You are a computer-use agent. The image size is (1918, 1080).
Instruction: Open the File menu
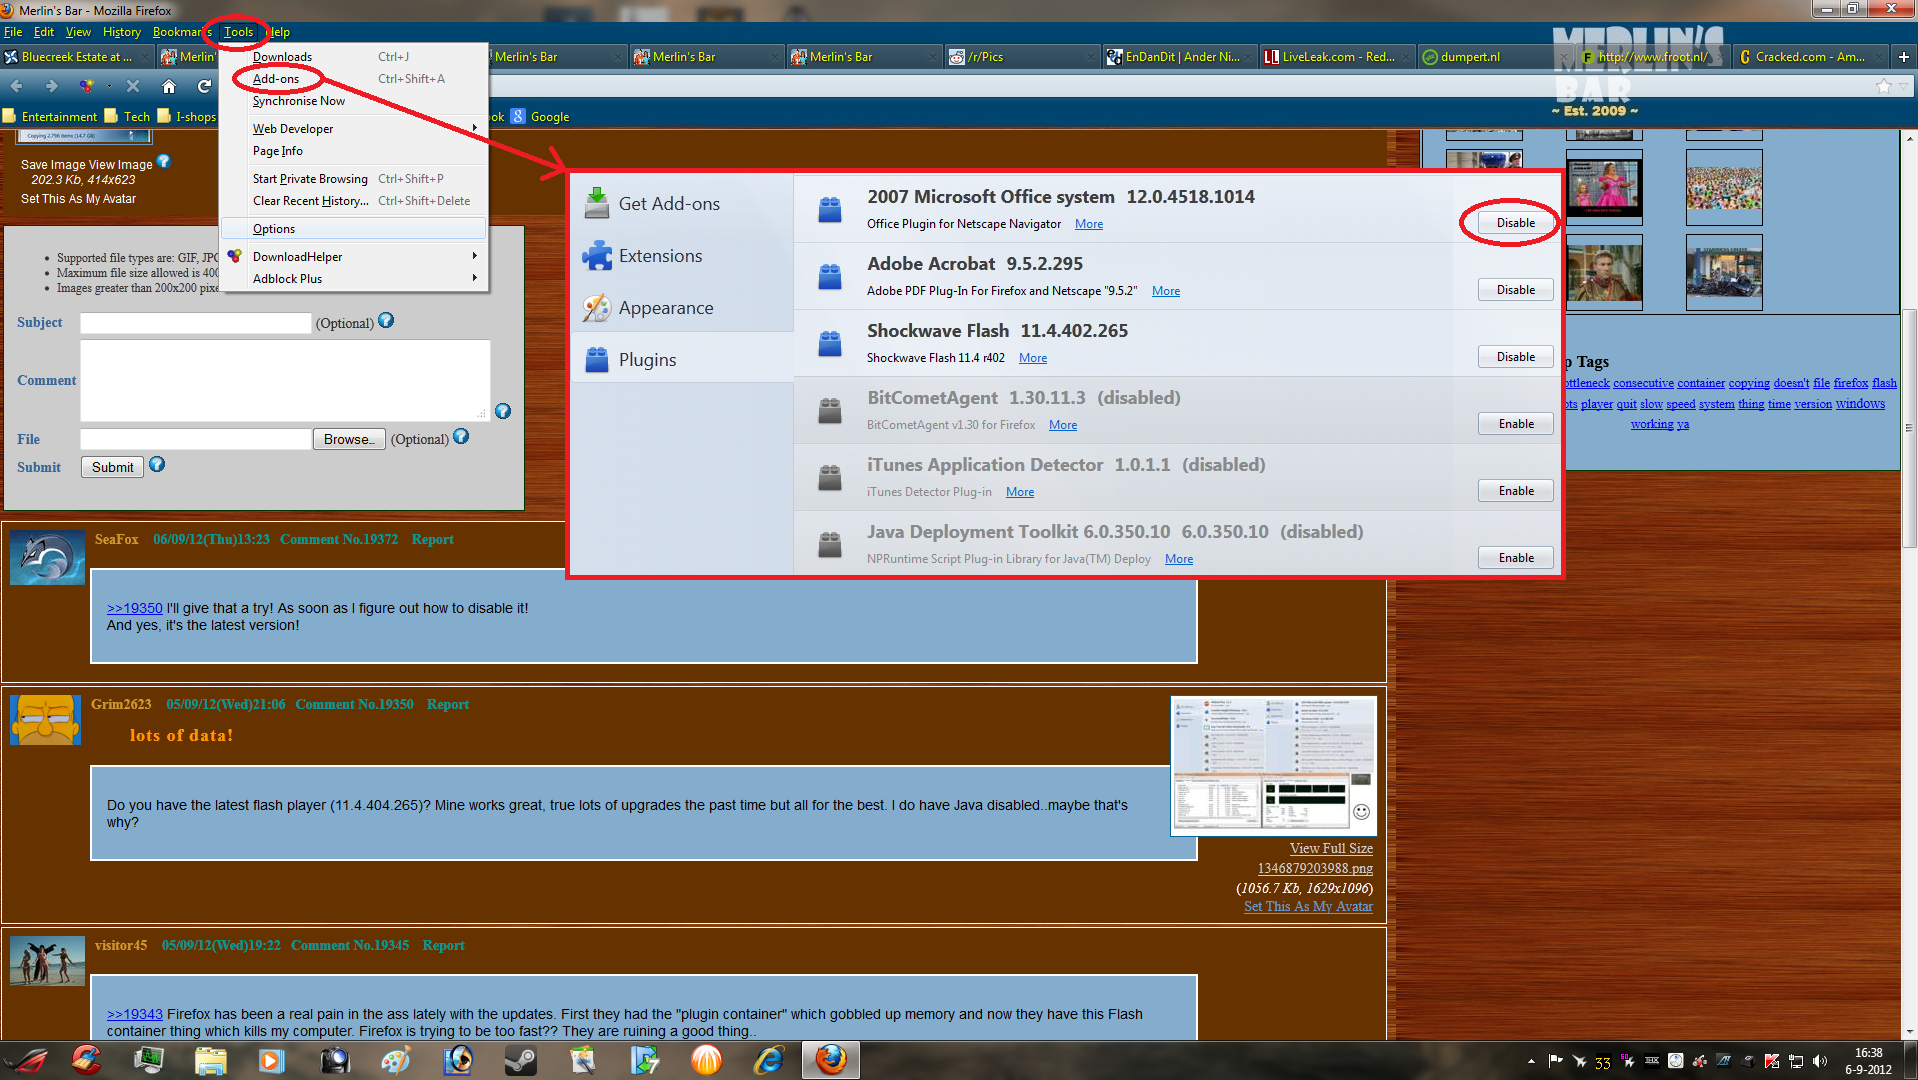[x=13, y=32]
